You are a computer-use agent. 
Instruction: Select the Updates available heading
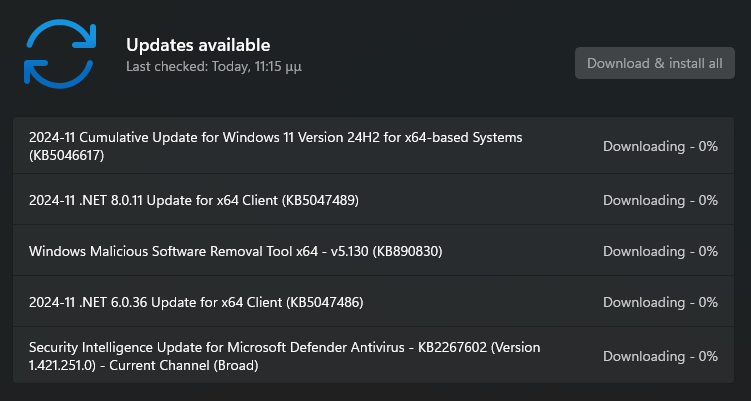pos(198,45)
